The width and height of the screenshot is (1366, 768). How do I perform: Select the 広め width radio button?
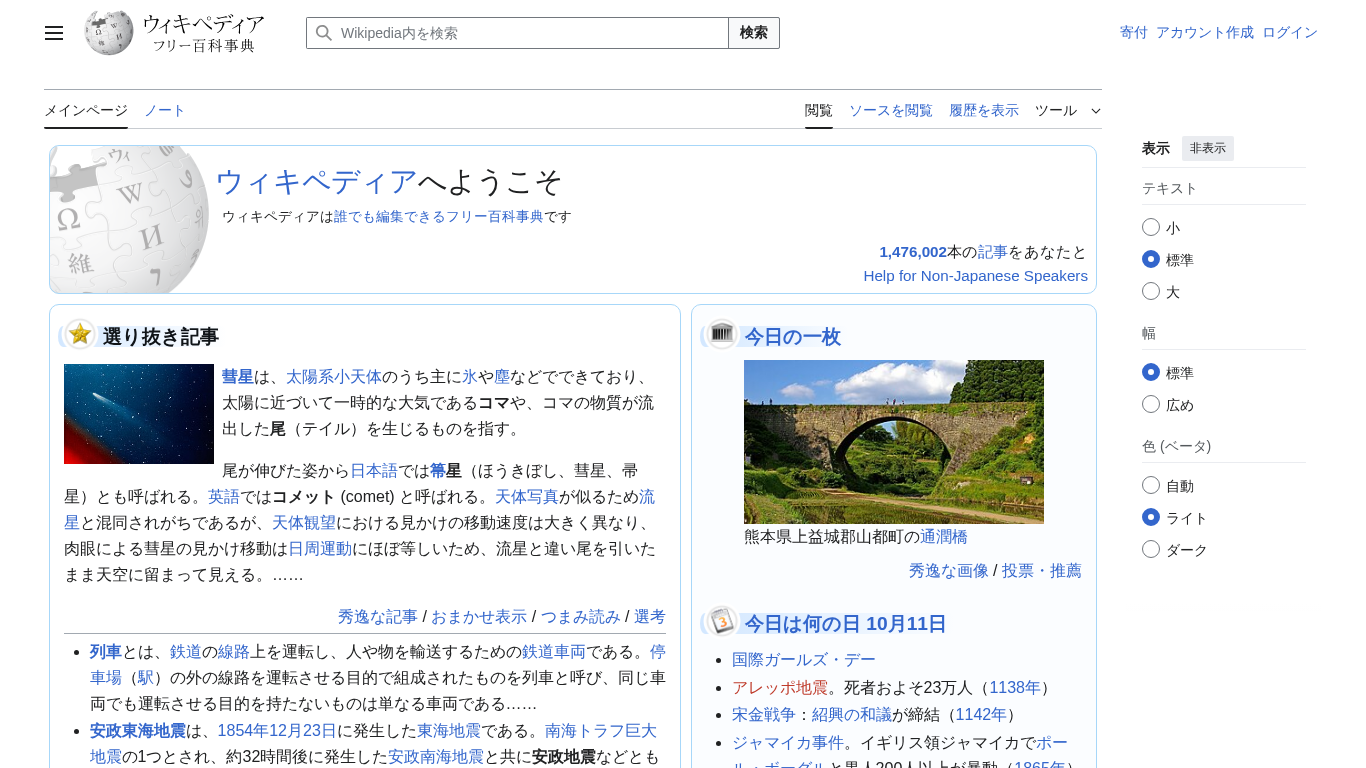[1151, 405]
